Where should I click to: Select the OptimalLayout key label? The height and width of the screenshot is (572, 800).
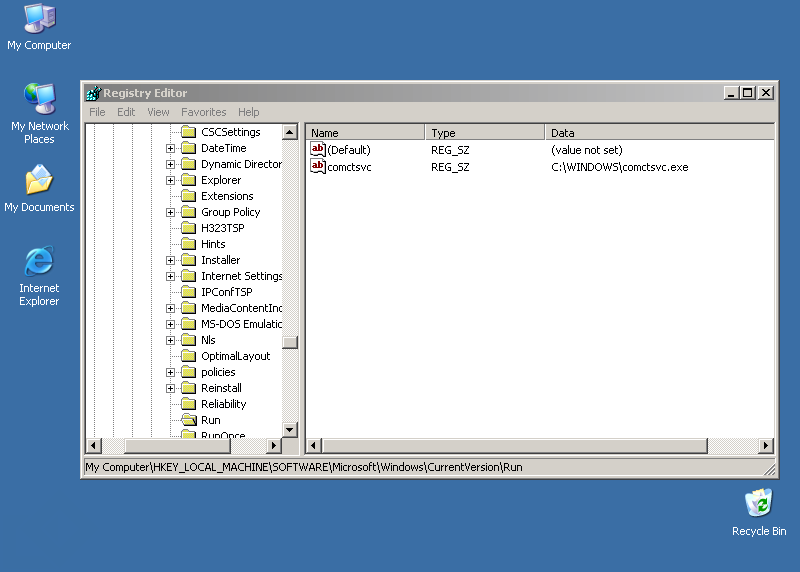236,356
